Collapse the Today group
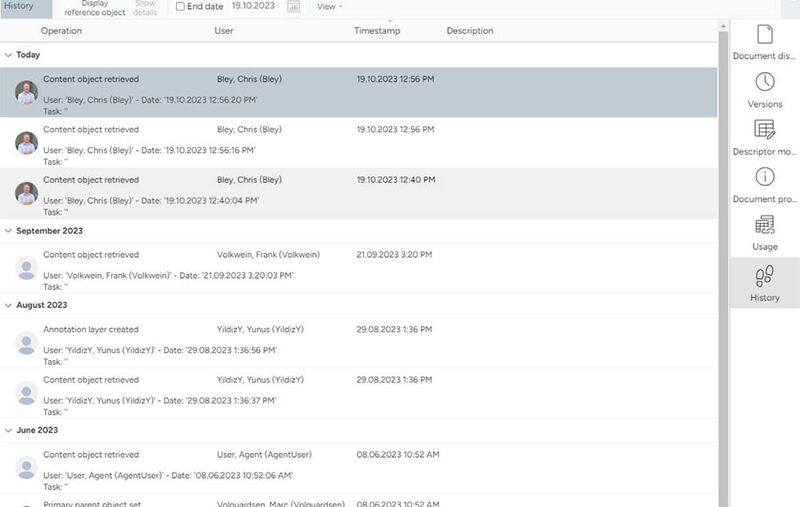The image size is (800, 507). click(x=8, y=55)
